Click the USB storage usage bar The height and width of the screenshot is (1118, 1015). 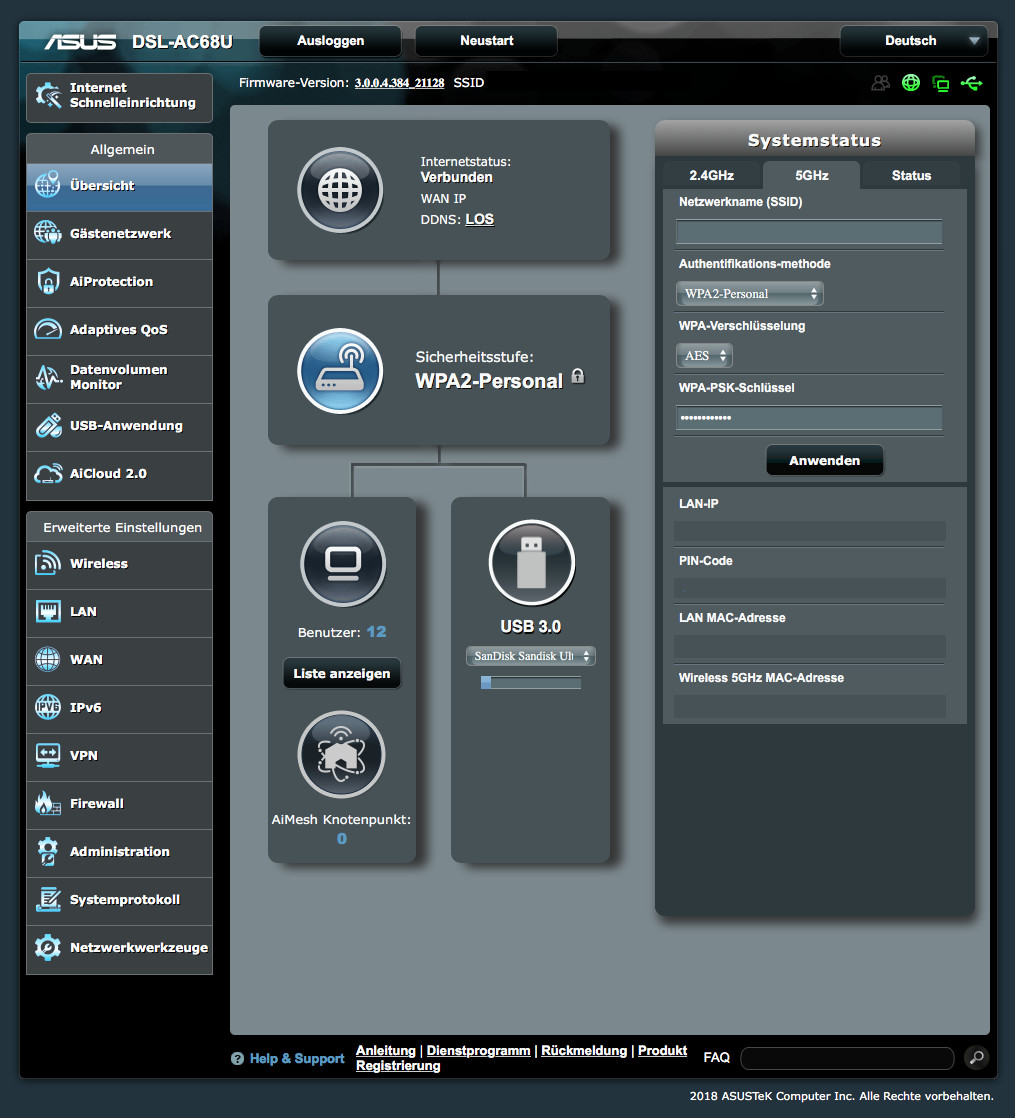[x=531, y=683]
